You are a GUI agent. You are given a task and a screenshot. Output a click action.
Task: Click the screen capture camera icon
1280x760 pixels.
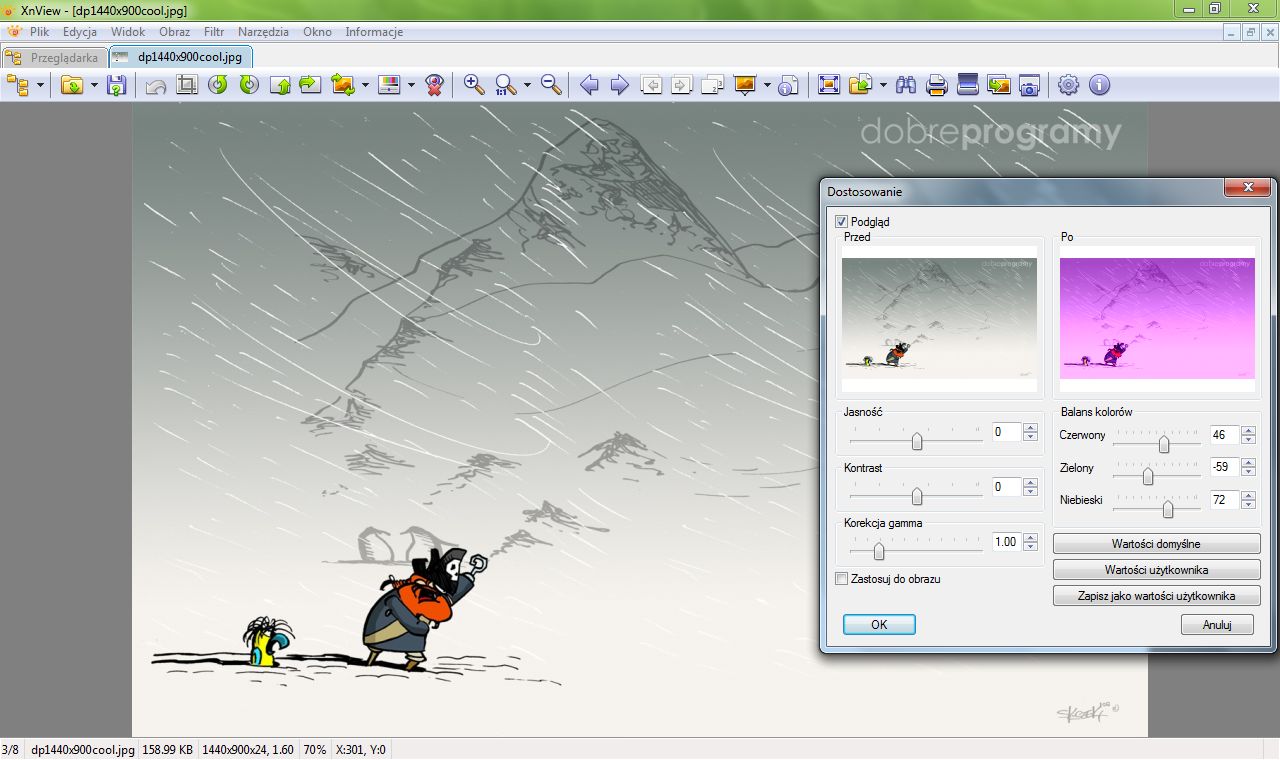point(1030,85)
